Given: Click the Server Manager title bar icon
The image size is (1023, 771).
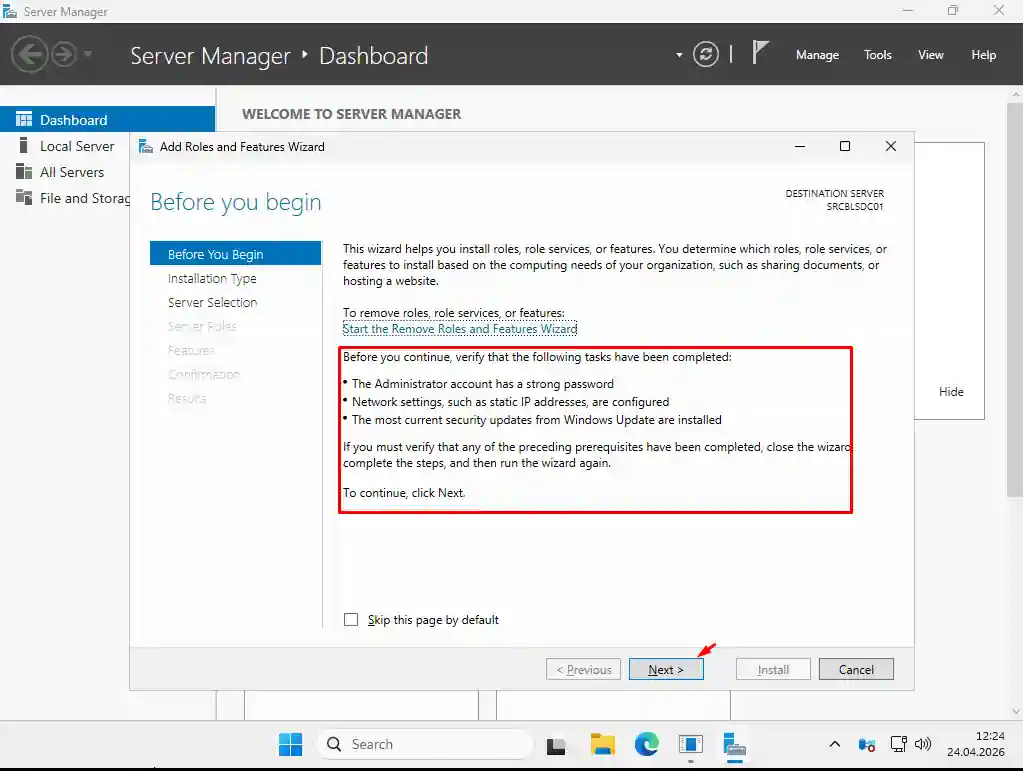Looking at the screenshot, I should 10,11.
